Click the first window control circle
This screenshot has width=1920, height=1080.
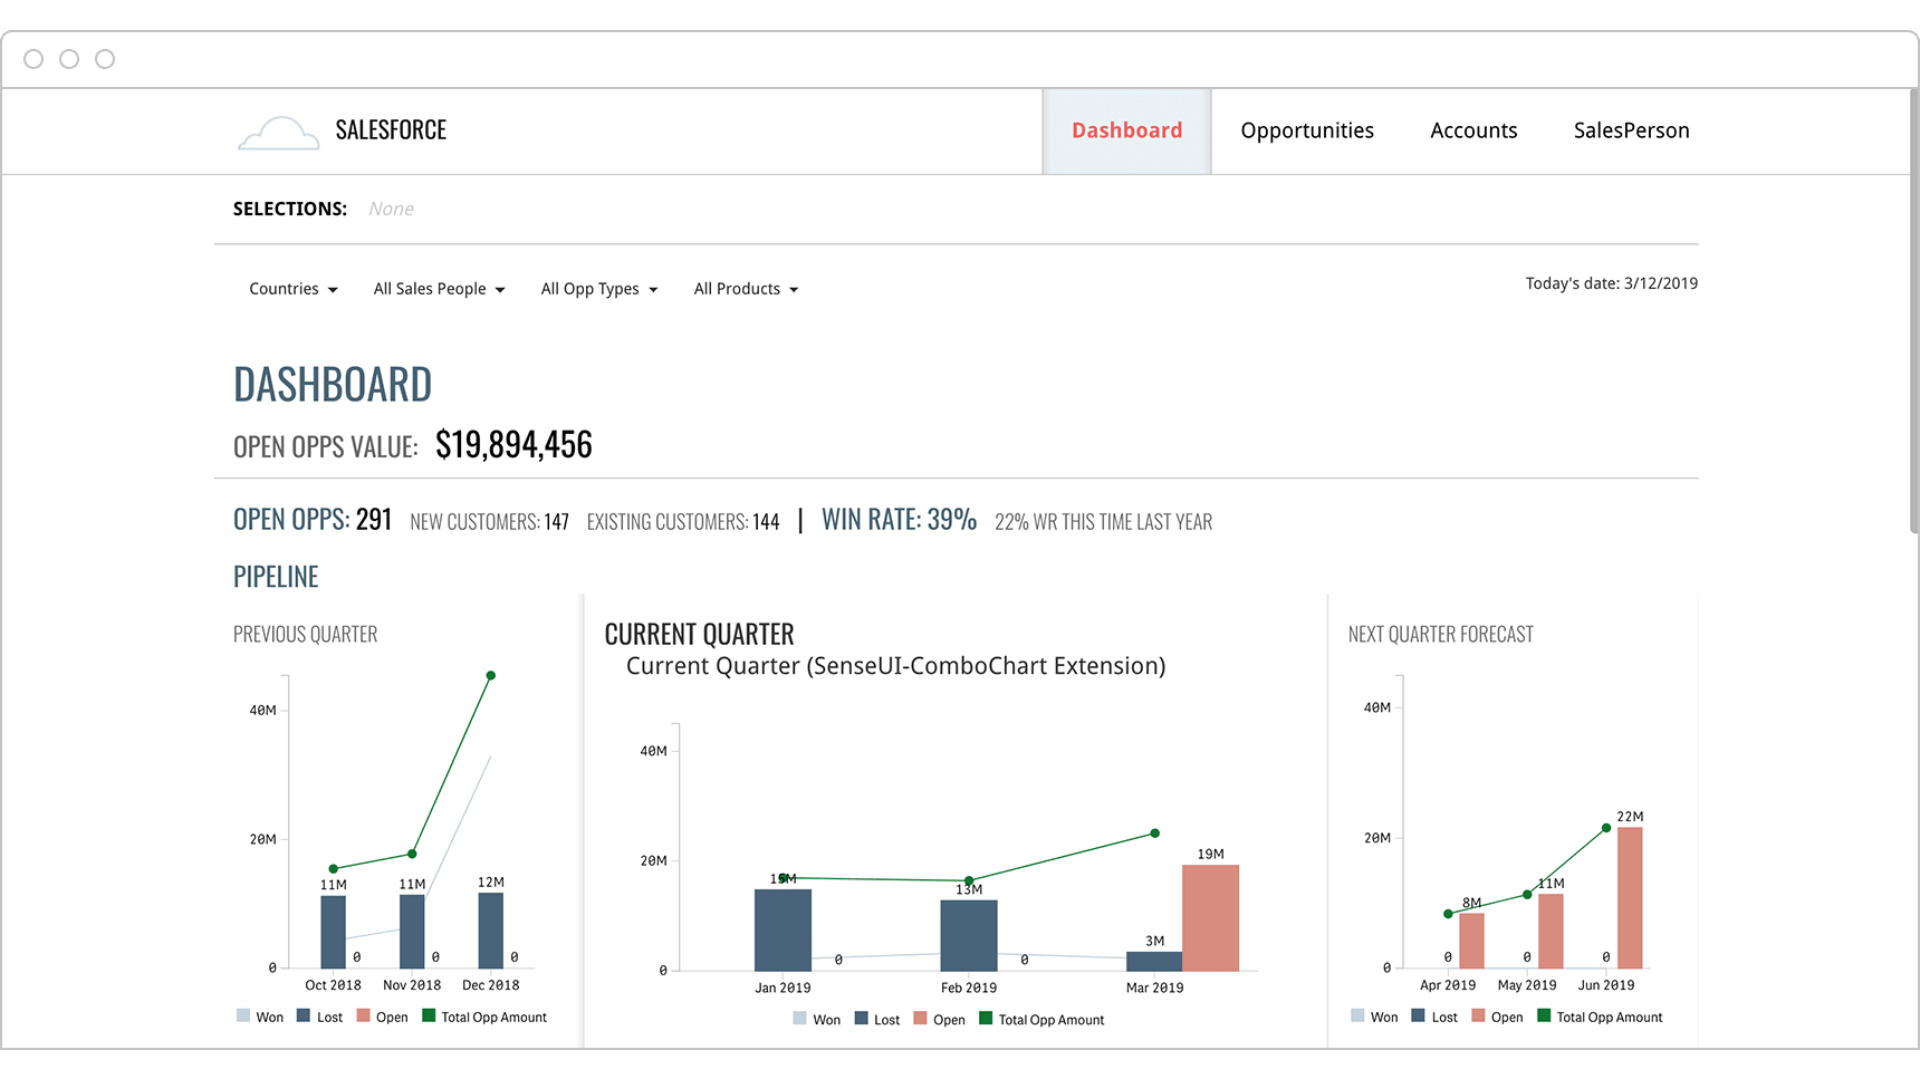33,59
